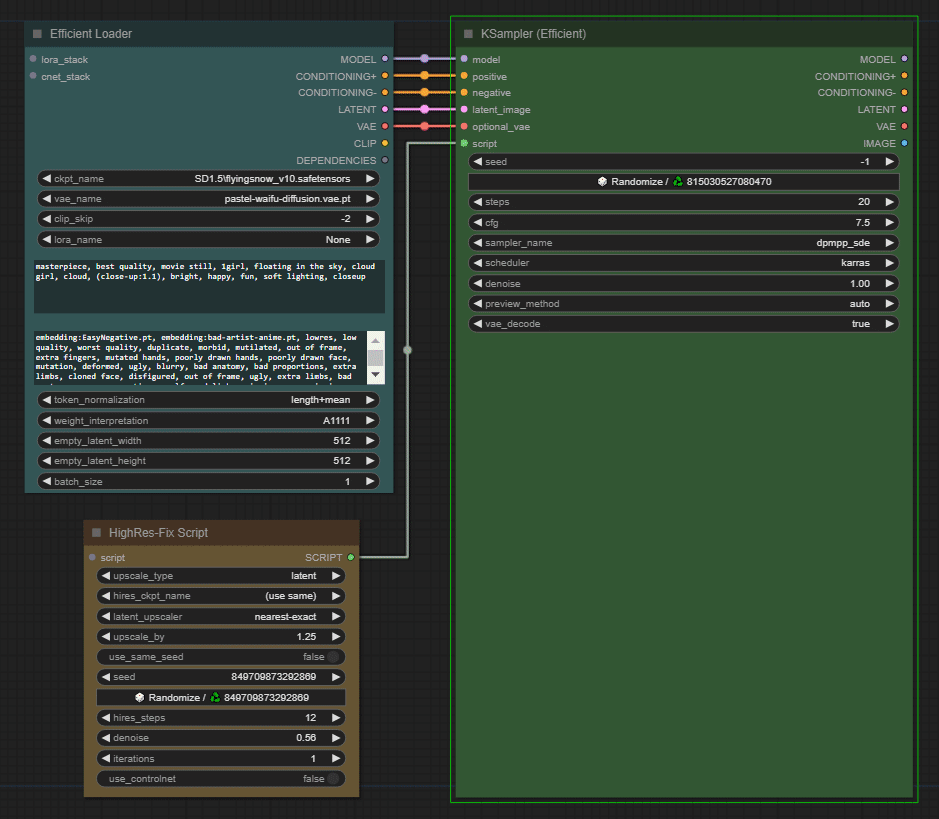Click the CLIP output port on Efficient Loader
Viewport: 939px width, 819px height.
tap(385, 143)
